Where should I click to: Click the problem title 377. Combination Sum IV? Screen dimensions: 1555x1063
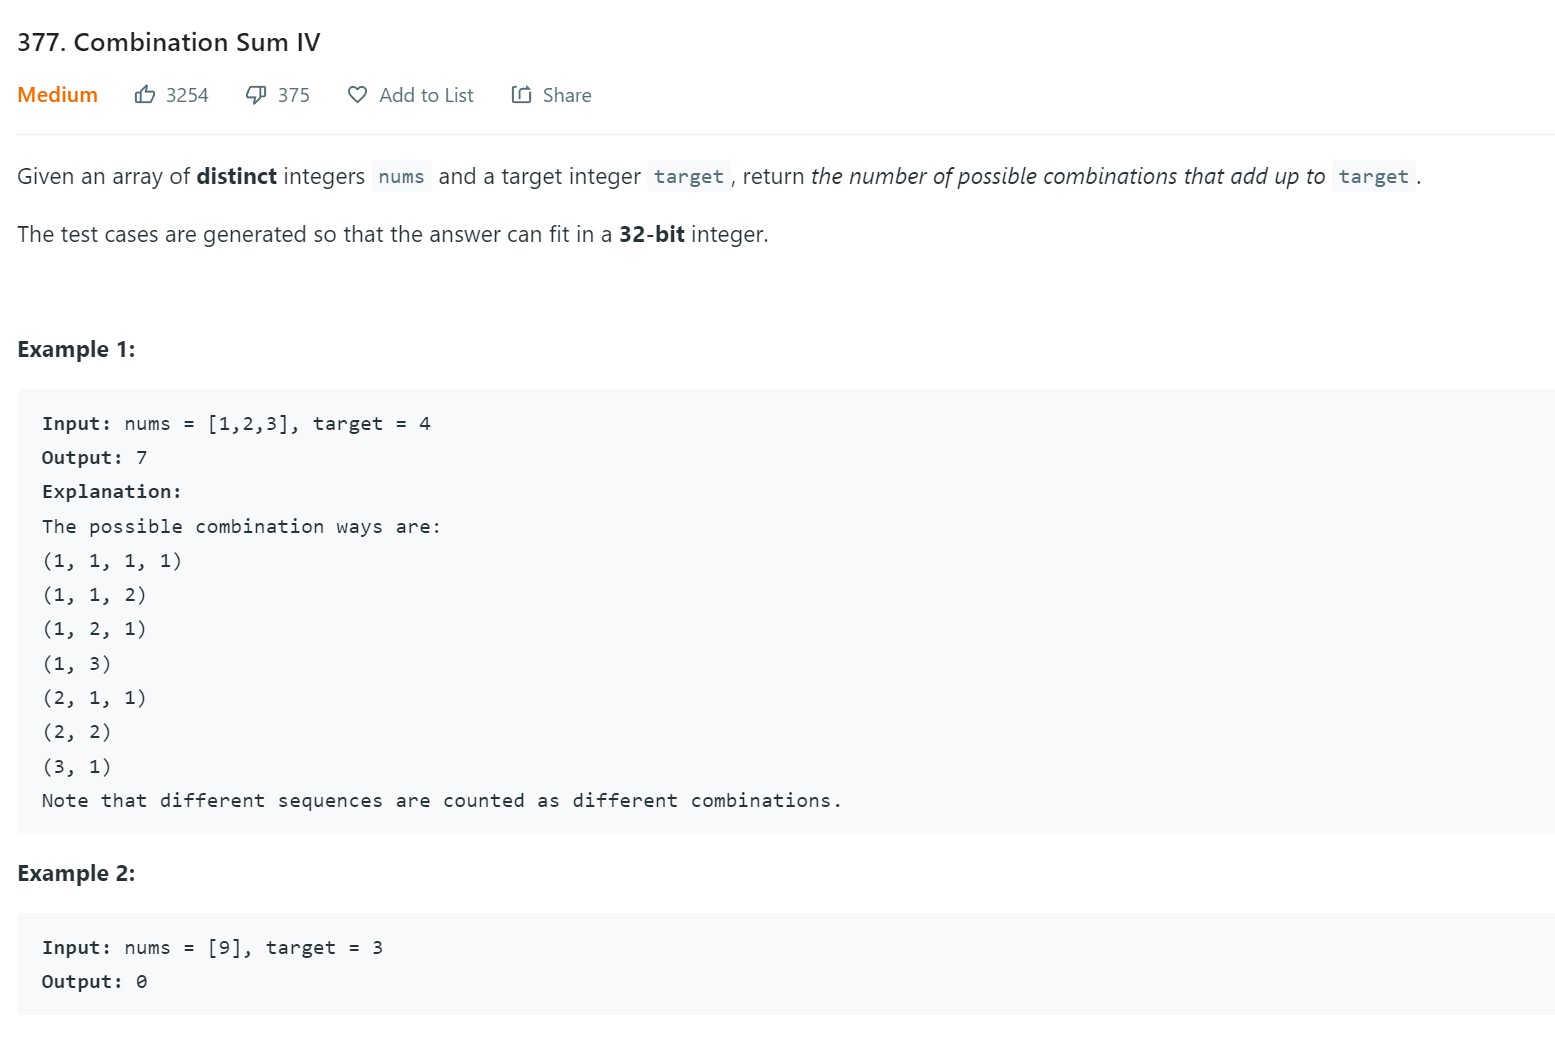(x=169, y=42)
